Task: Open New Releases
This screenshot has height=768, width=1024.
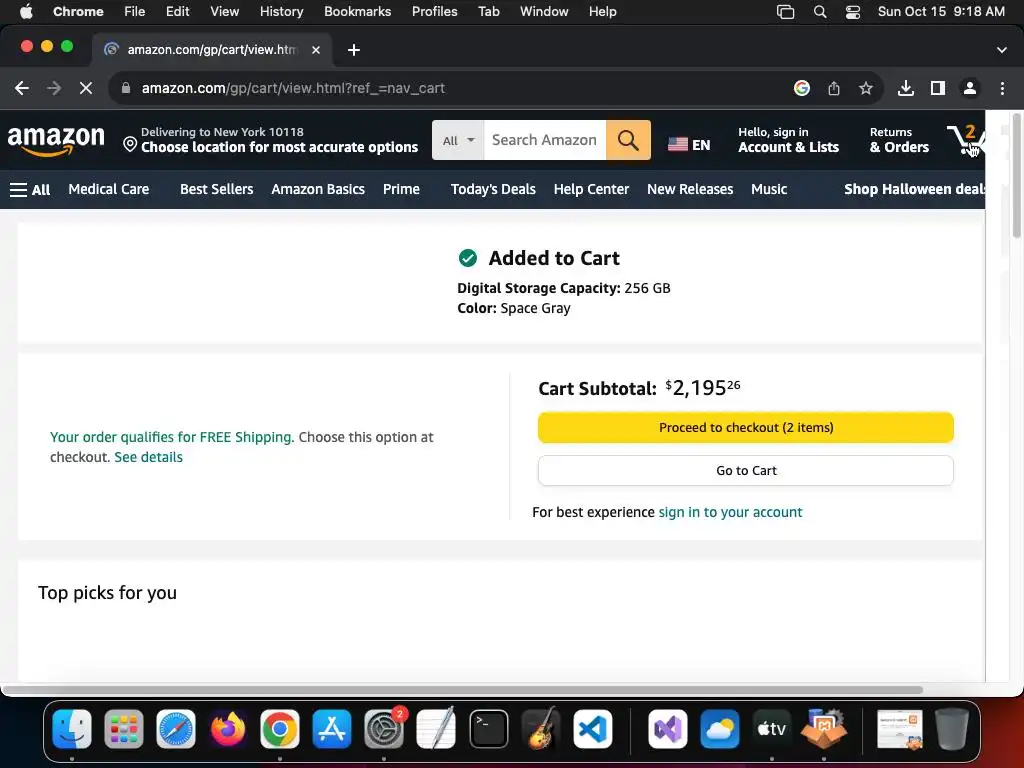Action: [x=690, y=189]
